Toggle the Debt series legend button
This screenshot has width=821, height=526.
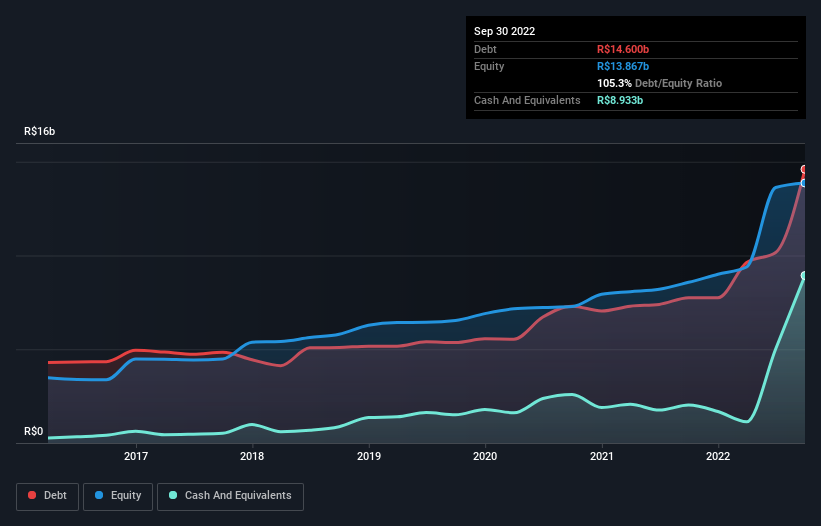click(48, 496)
